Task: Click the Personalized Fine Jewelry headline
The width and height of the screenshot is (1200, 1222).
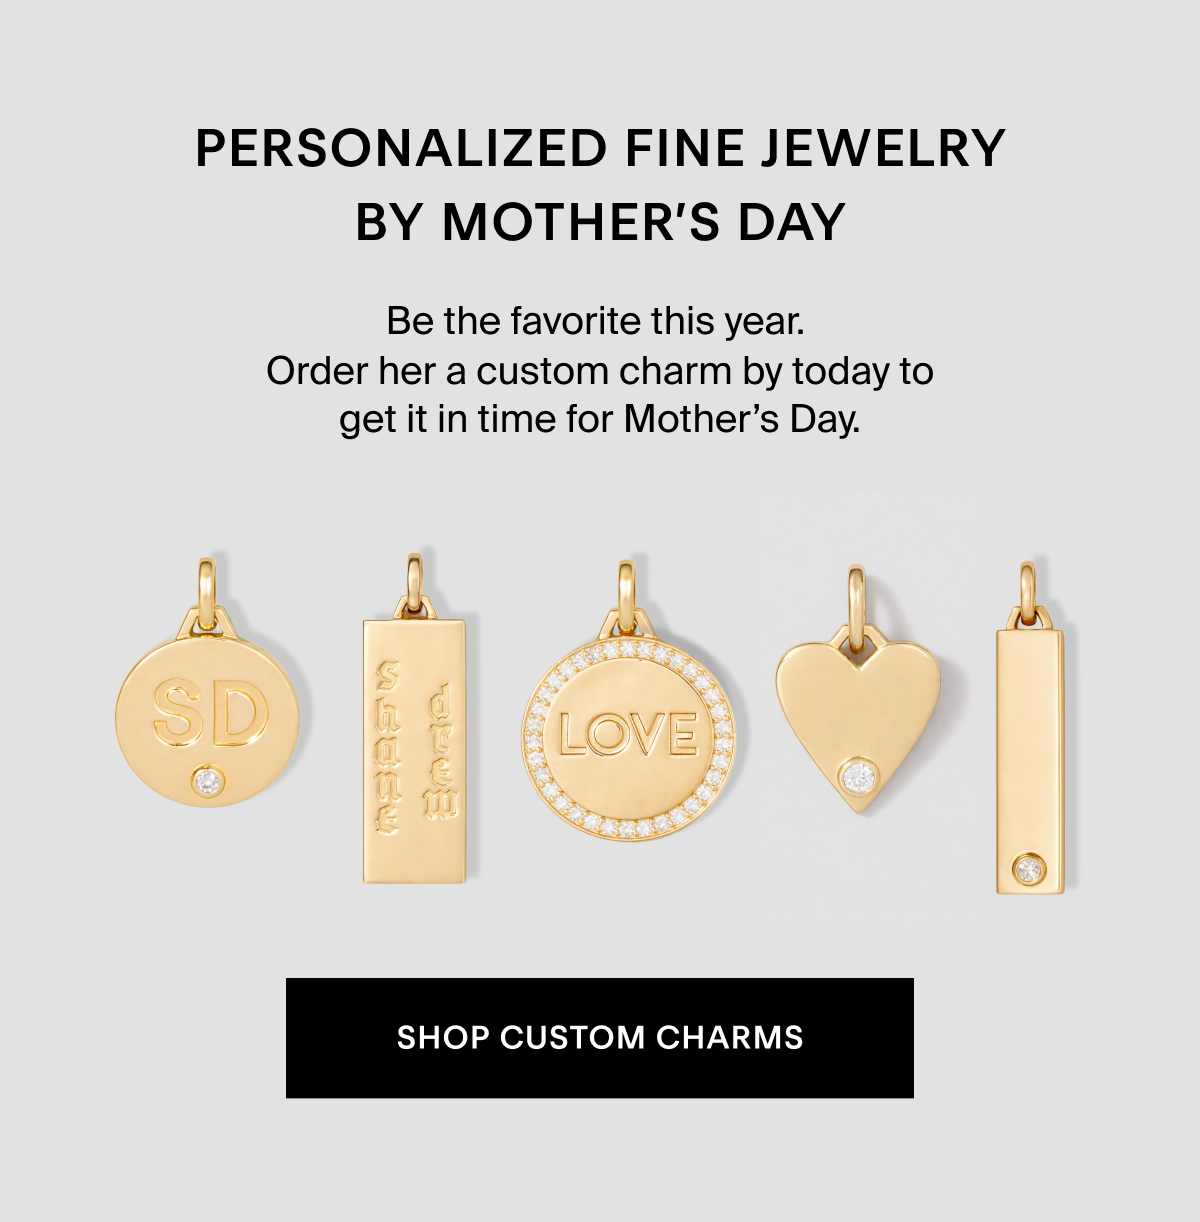Action: click(600, 148)
